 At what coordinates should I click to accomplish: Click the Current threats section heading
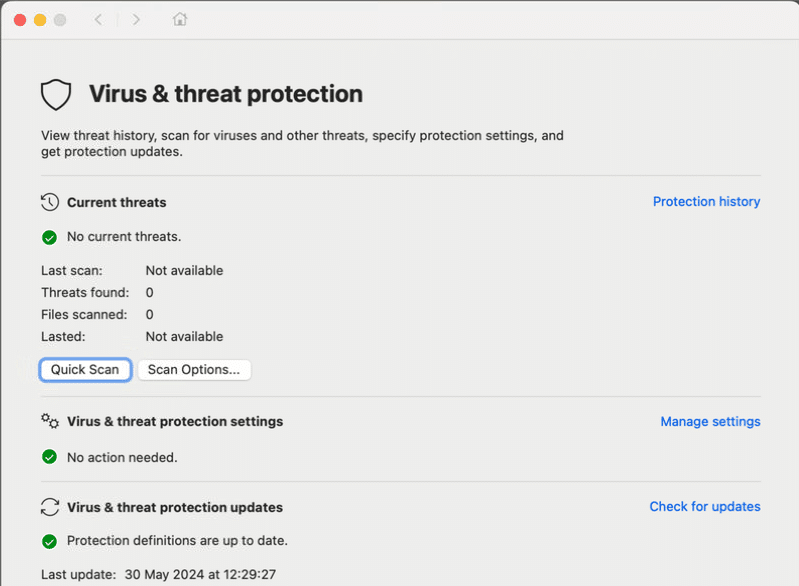point(116,202)
